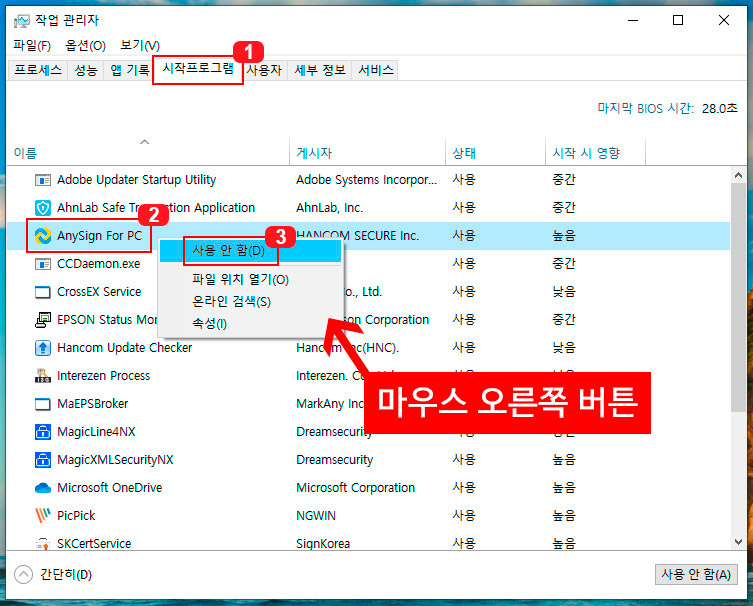Select the AhnLab Safe Transaction Application row
This screenshot has height=606, width=753.
coord(368,208)
